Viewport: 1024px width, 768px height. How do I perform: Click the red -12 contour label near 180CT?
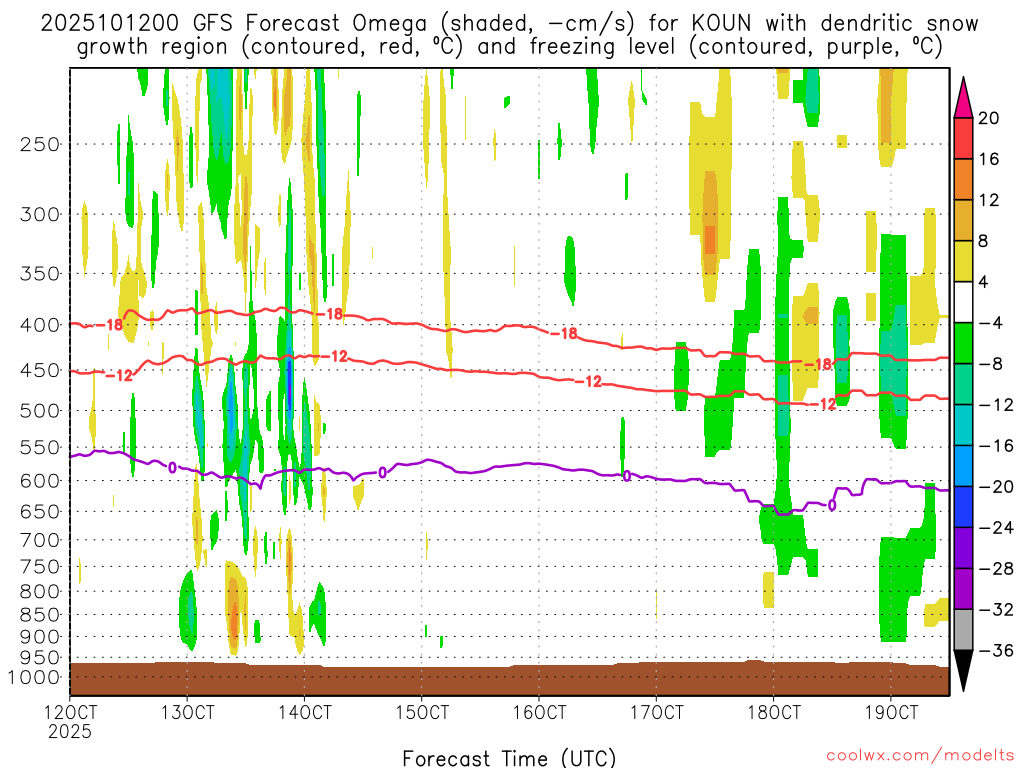[822, 404]
